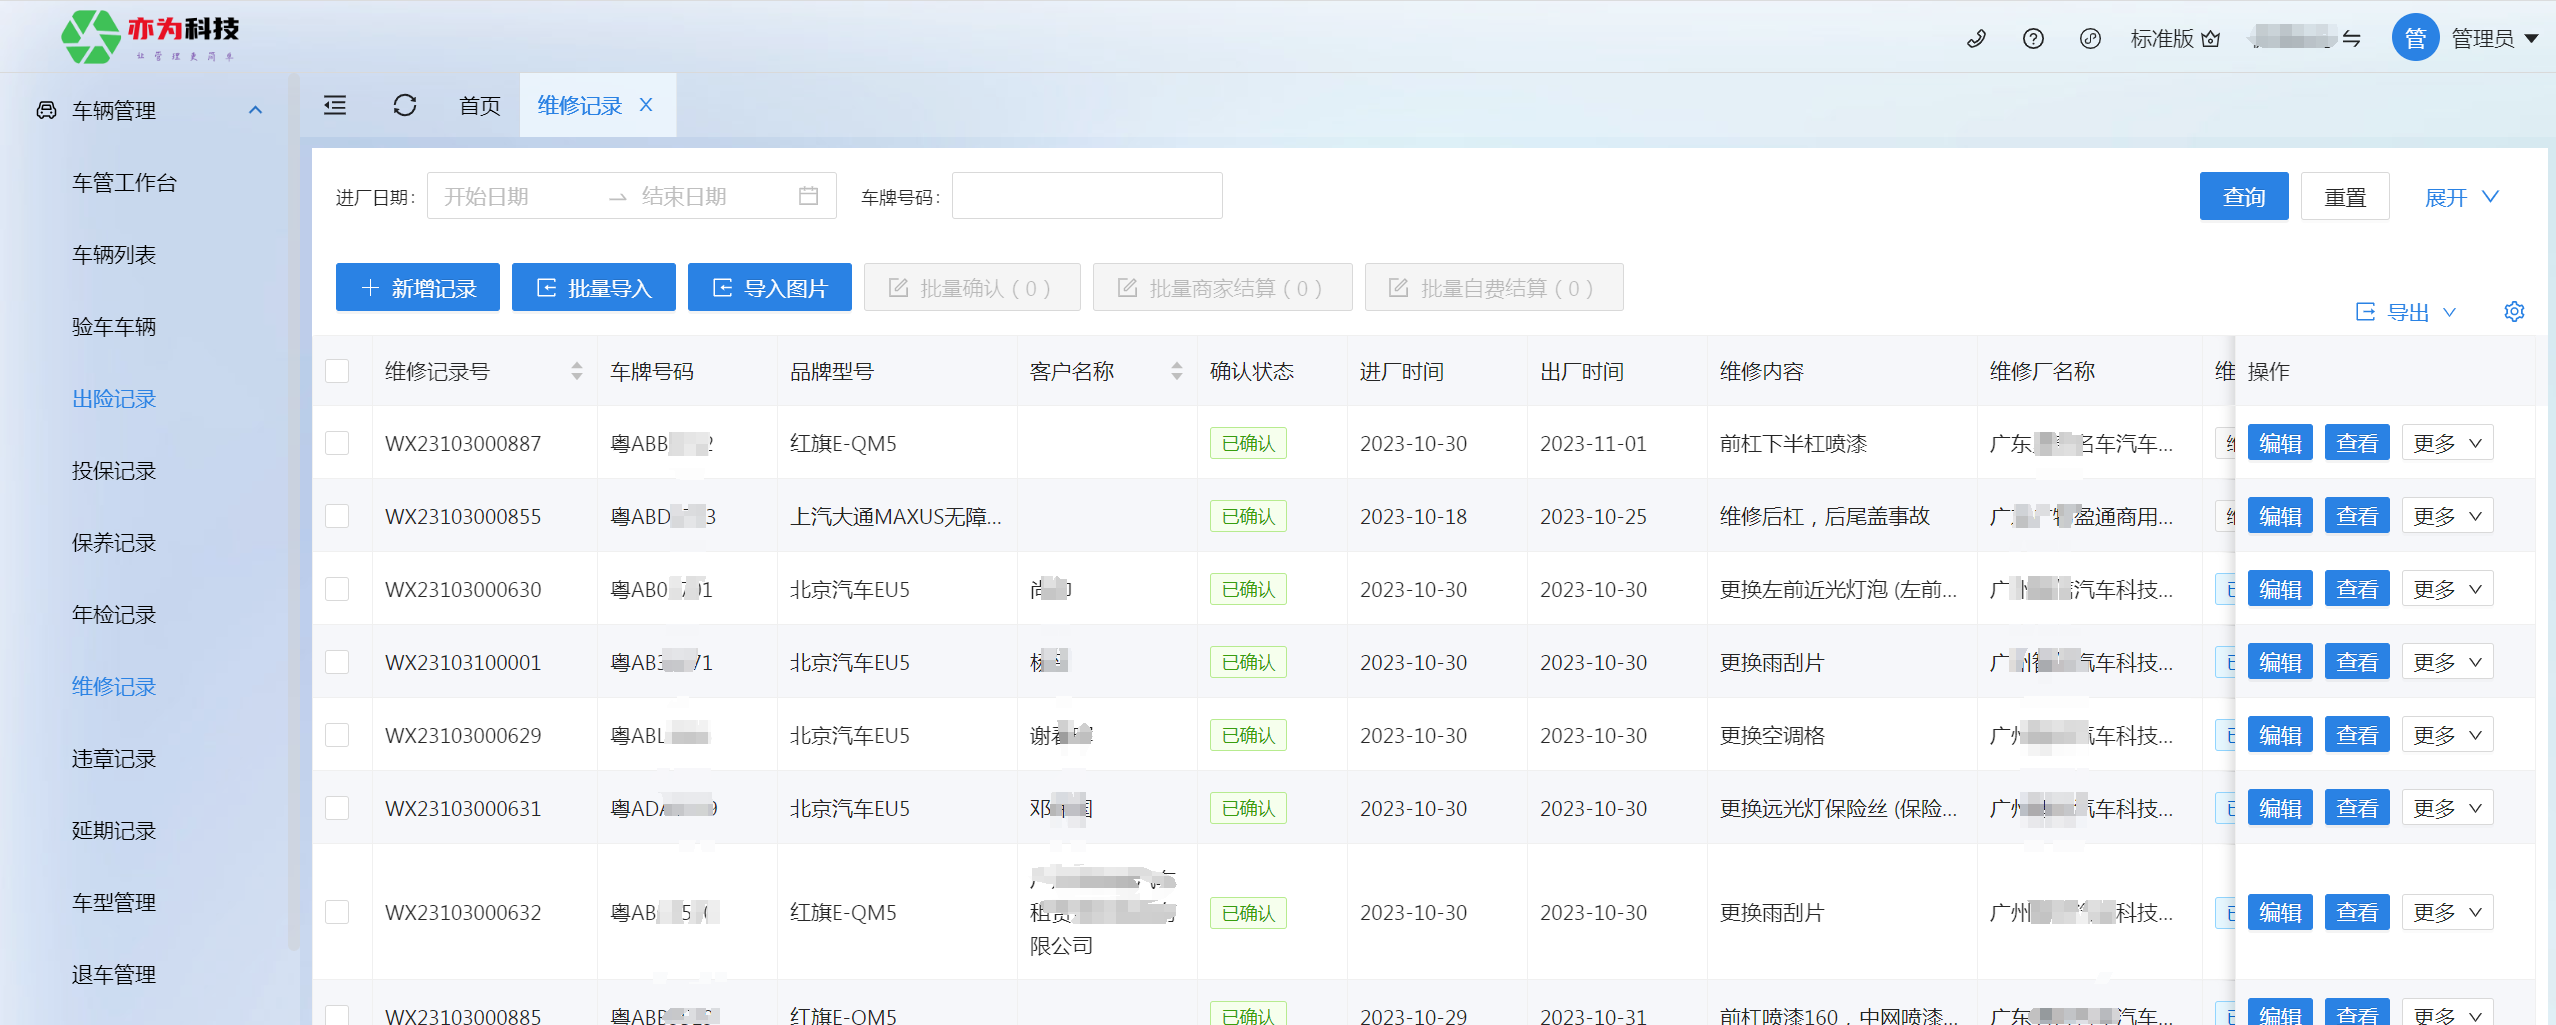The height and width of the screenshot is (1025, 2556).
Task: Click the refresh page icon
Action: 404,105
